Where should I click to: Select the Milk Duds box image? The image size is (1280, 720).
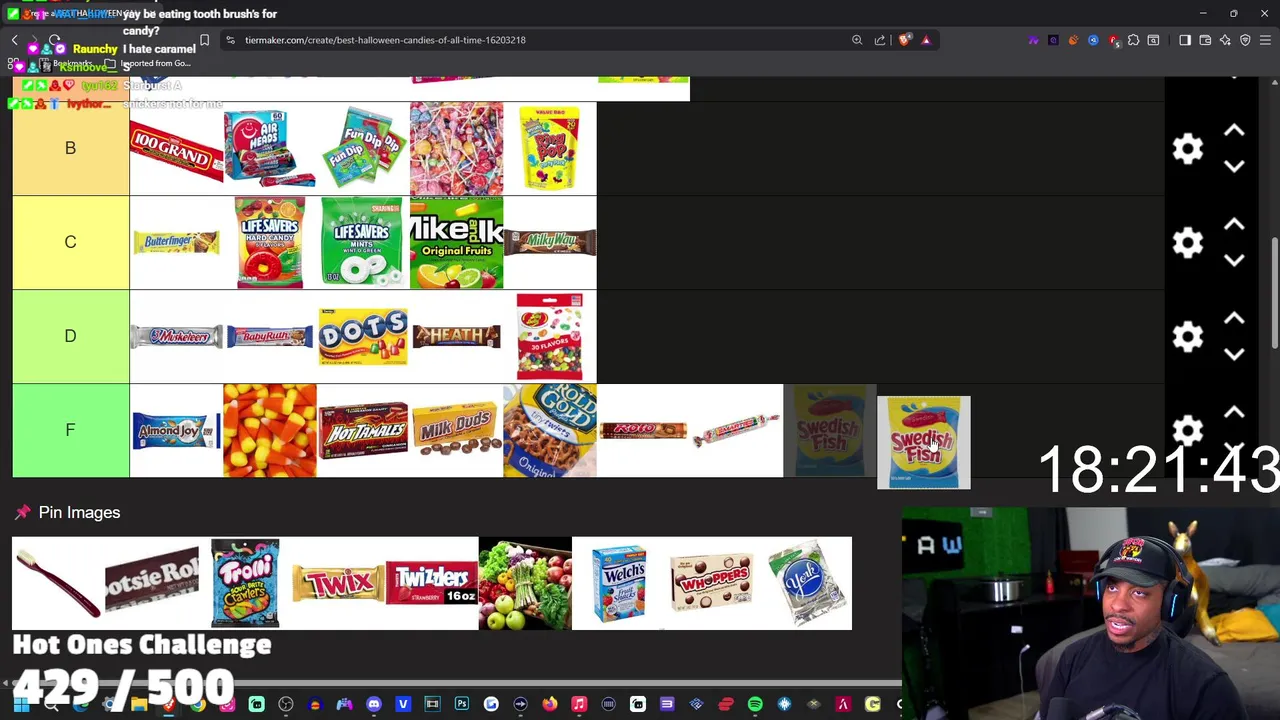point(456,430)
